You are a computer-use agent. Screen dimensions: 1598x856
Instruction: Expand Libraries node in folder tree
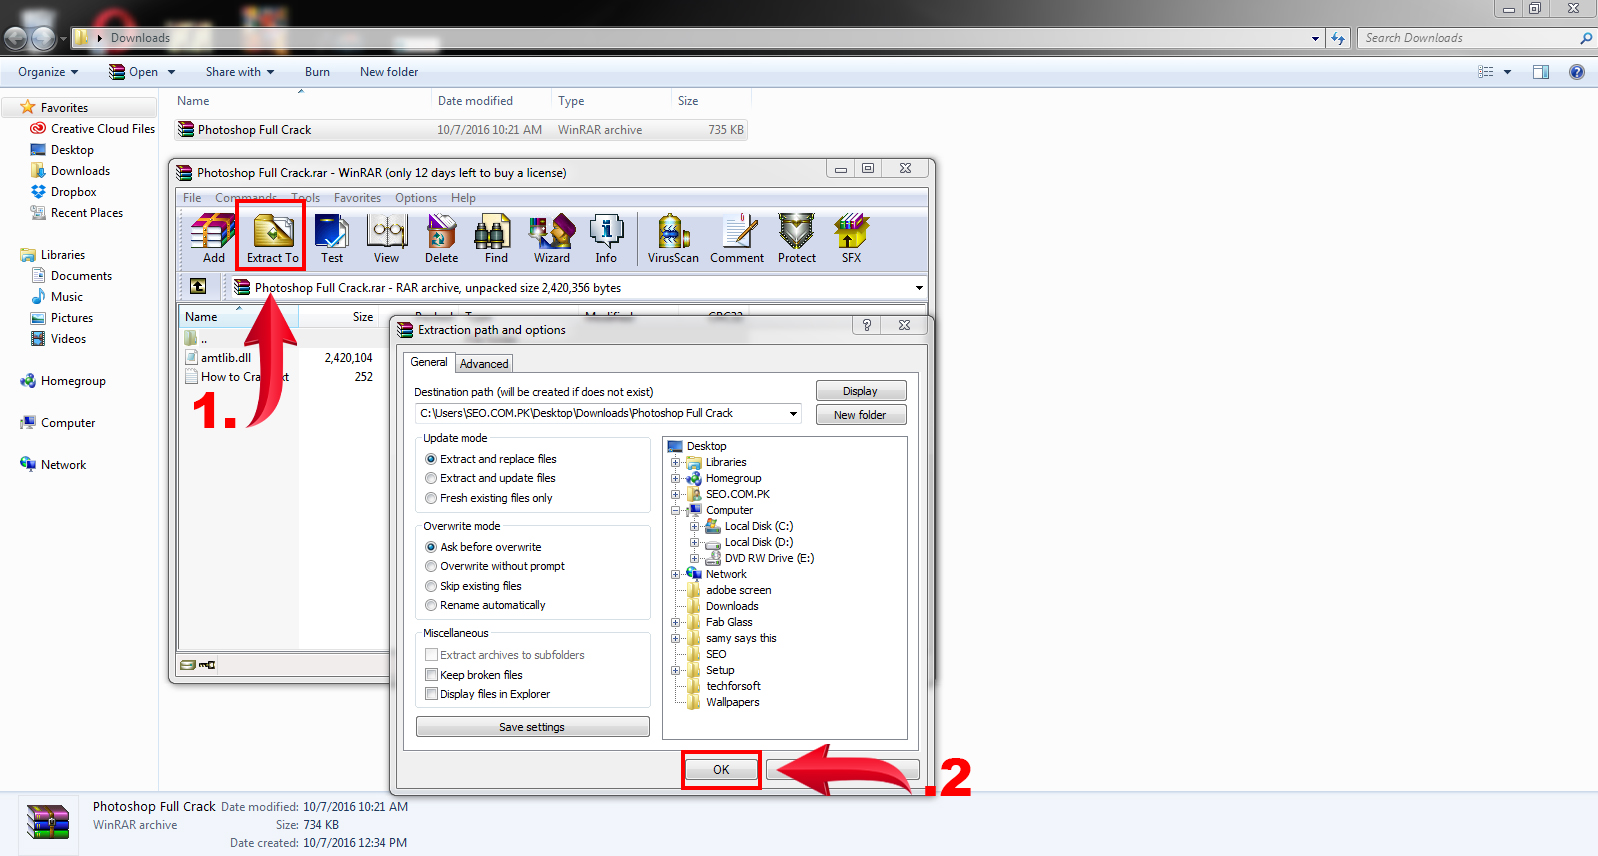click(675, 462)
